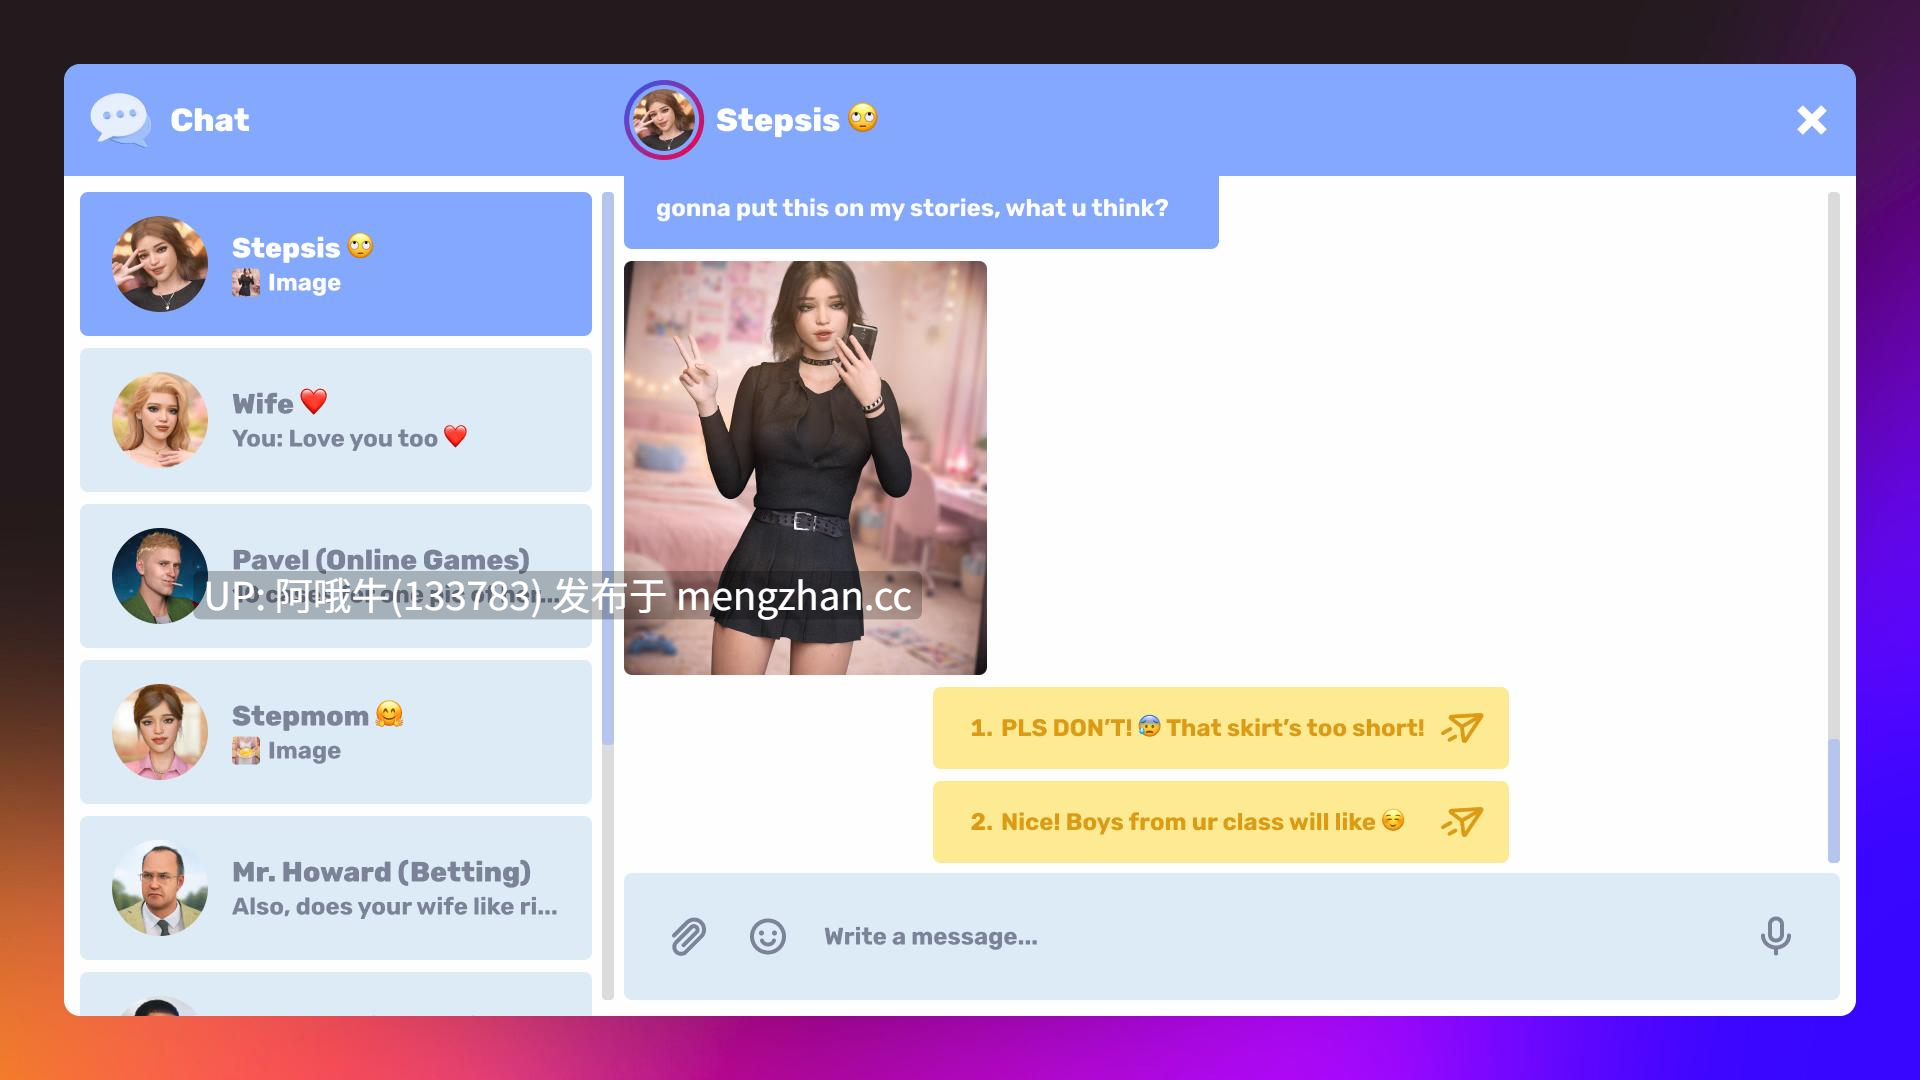1920x1080 pixels.
Task: Click the Chat title text
Action: click(210, 120)
